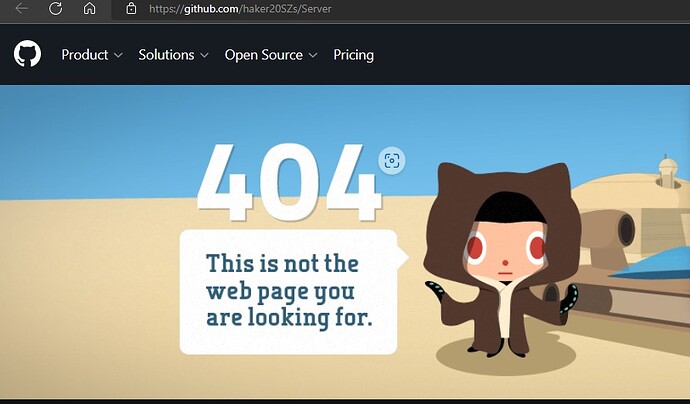Image resolution: width=690 pixels, height=404 pixels.
Task: Click the hooded Octocat Jedi illustration
Action: coord(502,260)
